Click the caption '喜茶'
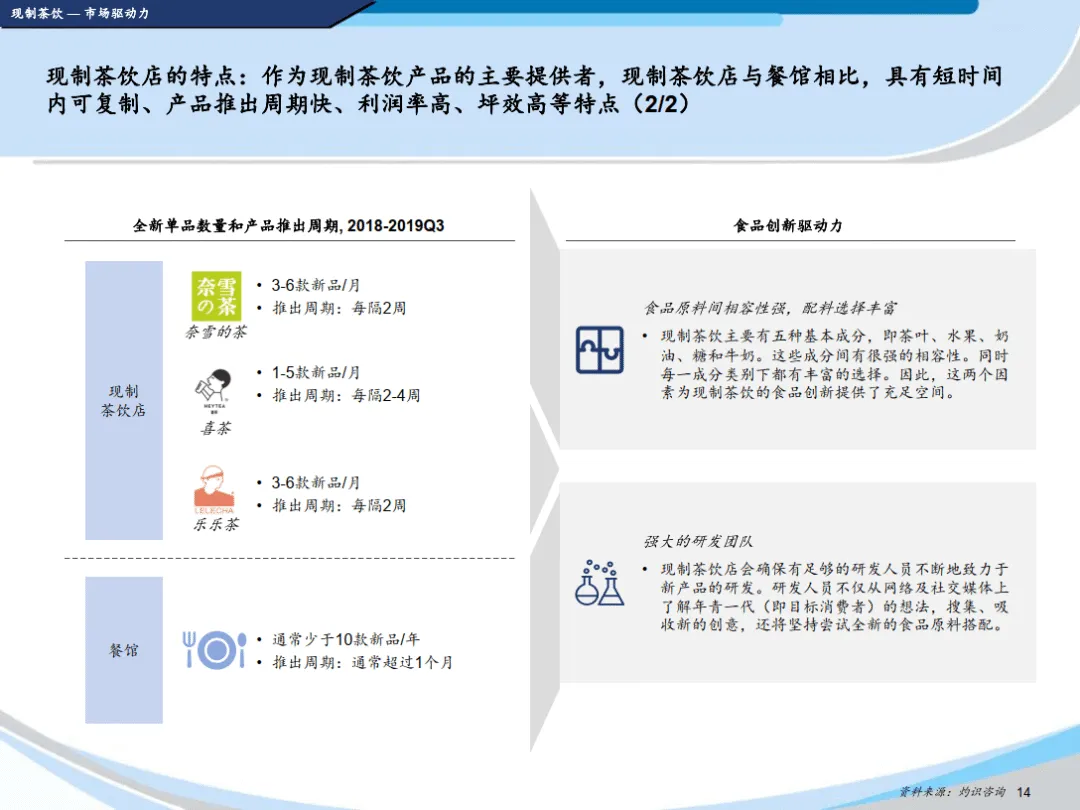This screenshot has width=1080, height=810. click(x=216, y=428)
